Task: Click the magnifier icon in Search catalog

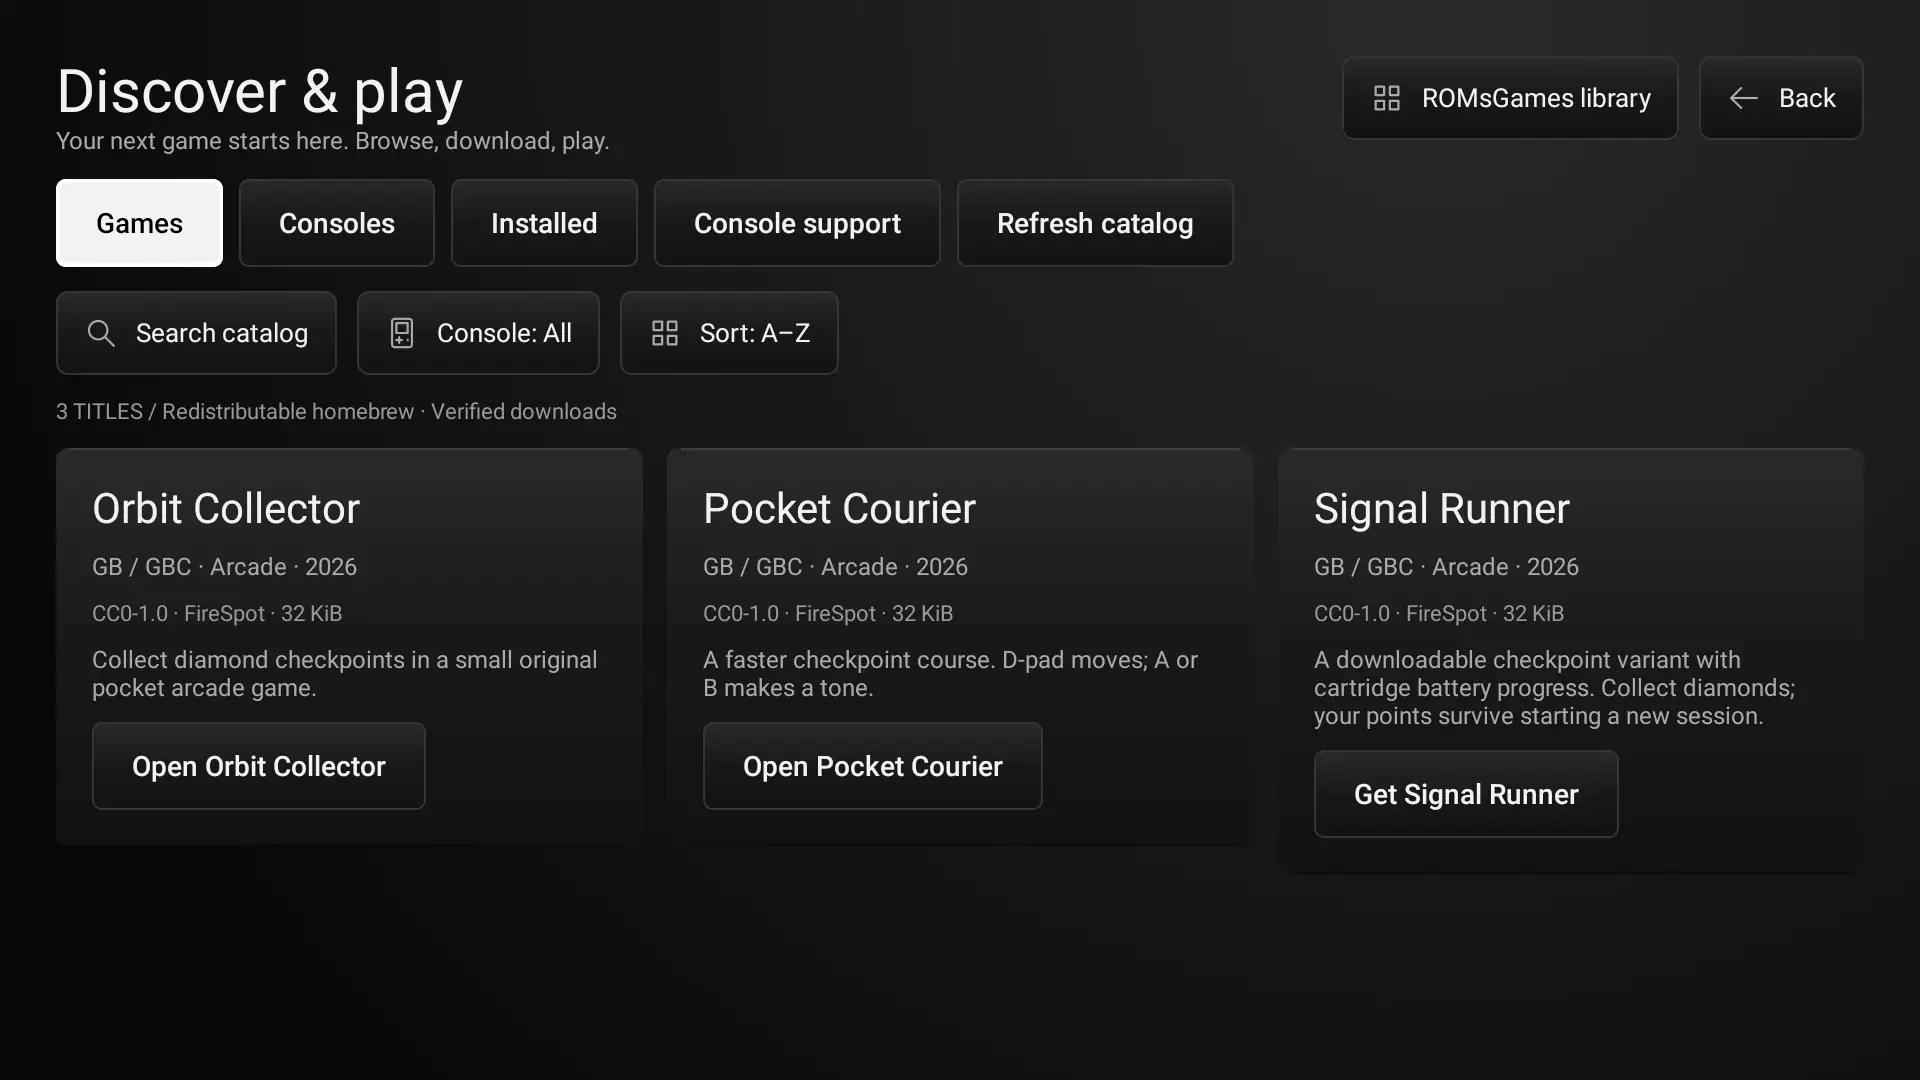Action: 101,333
